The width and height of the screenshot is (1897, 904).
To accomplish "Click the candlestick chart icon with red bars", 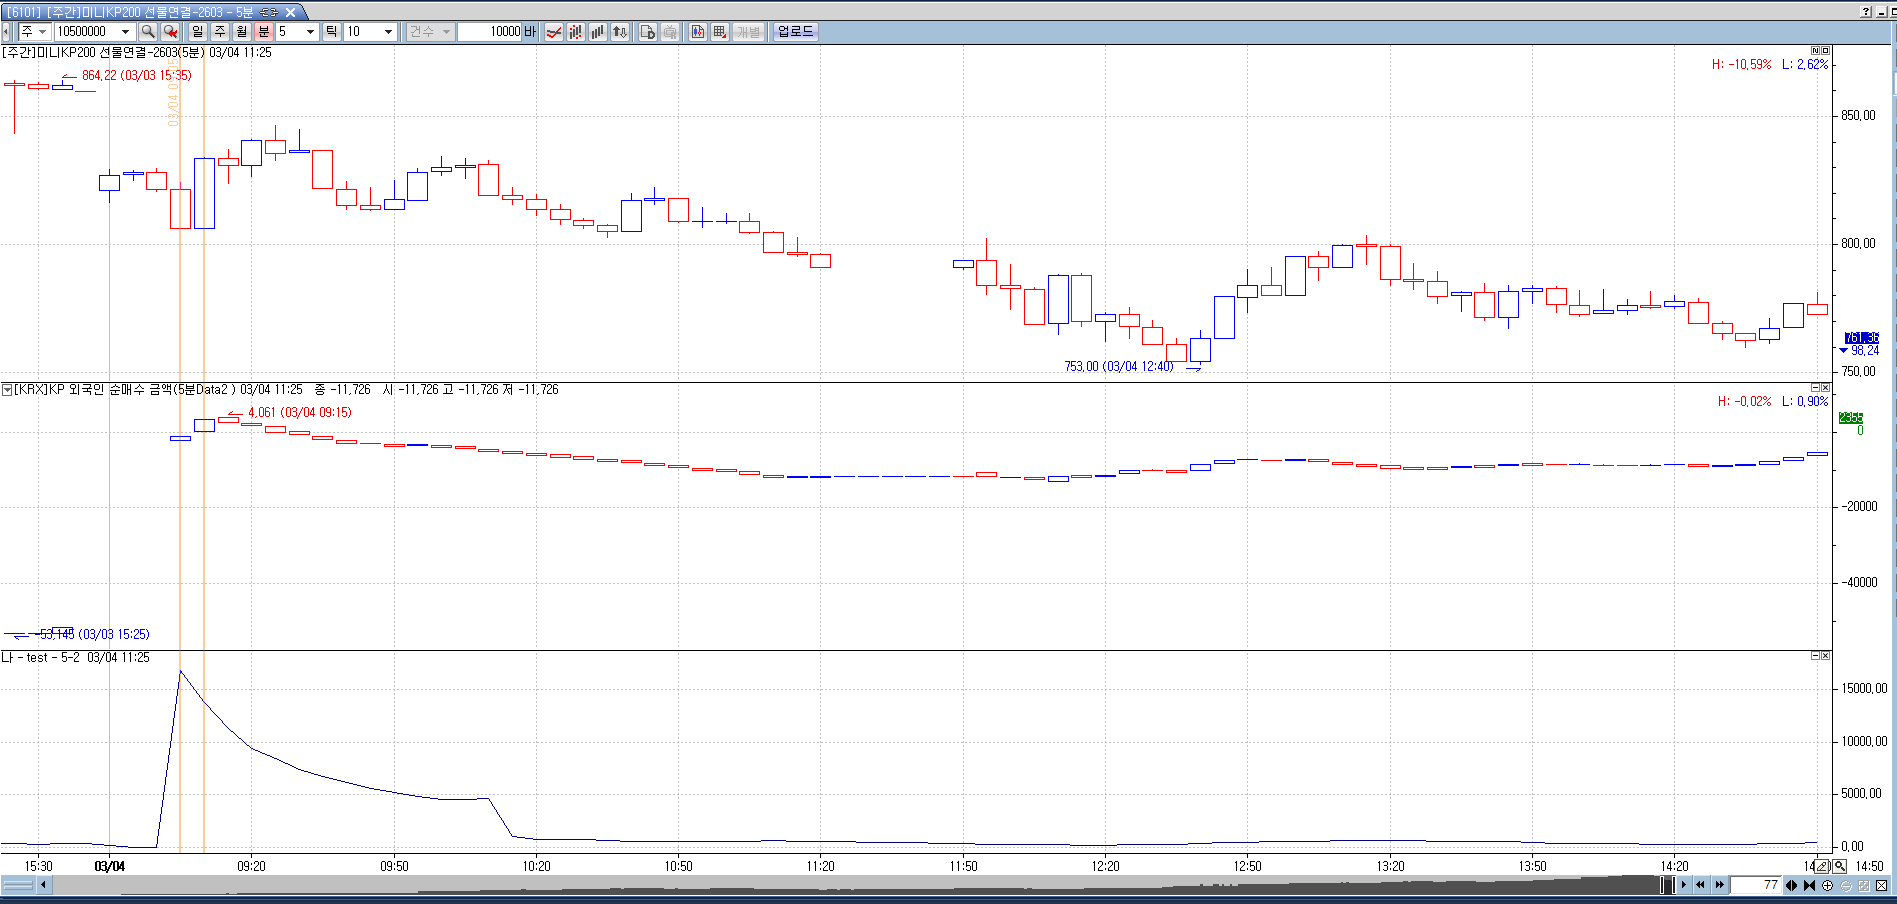I will tap(576, 32).
